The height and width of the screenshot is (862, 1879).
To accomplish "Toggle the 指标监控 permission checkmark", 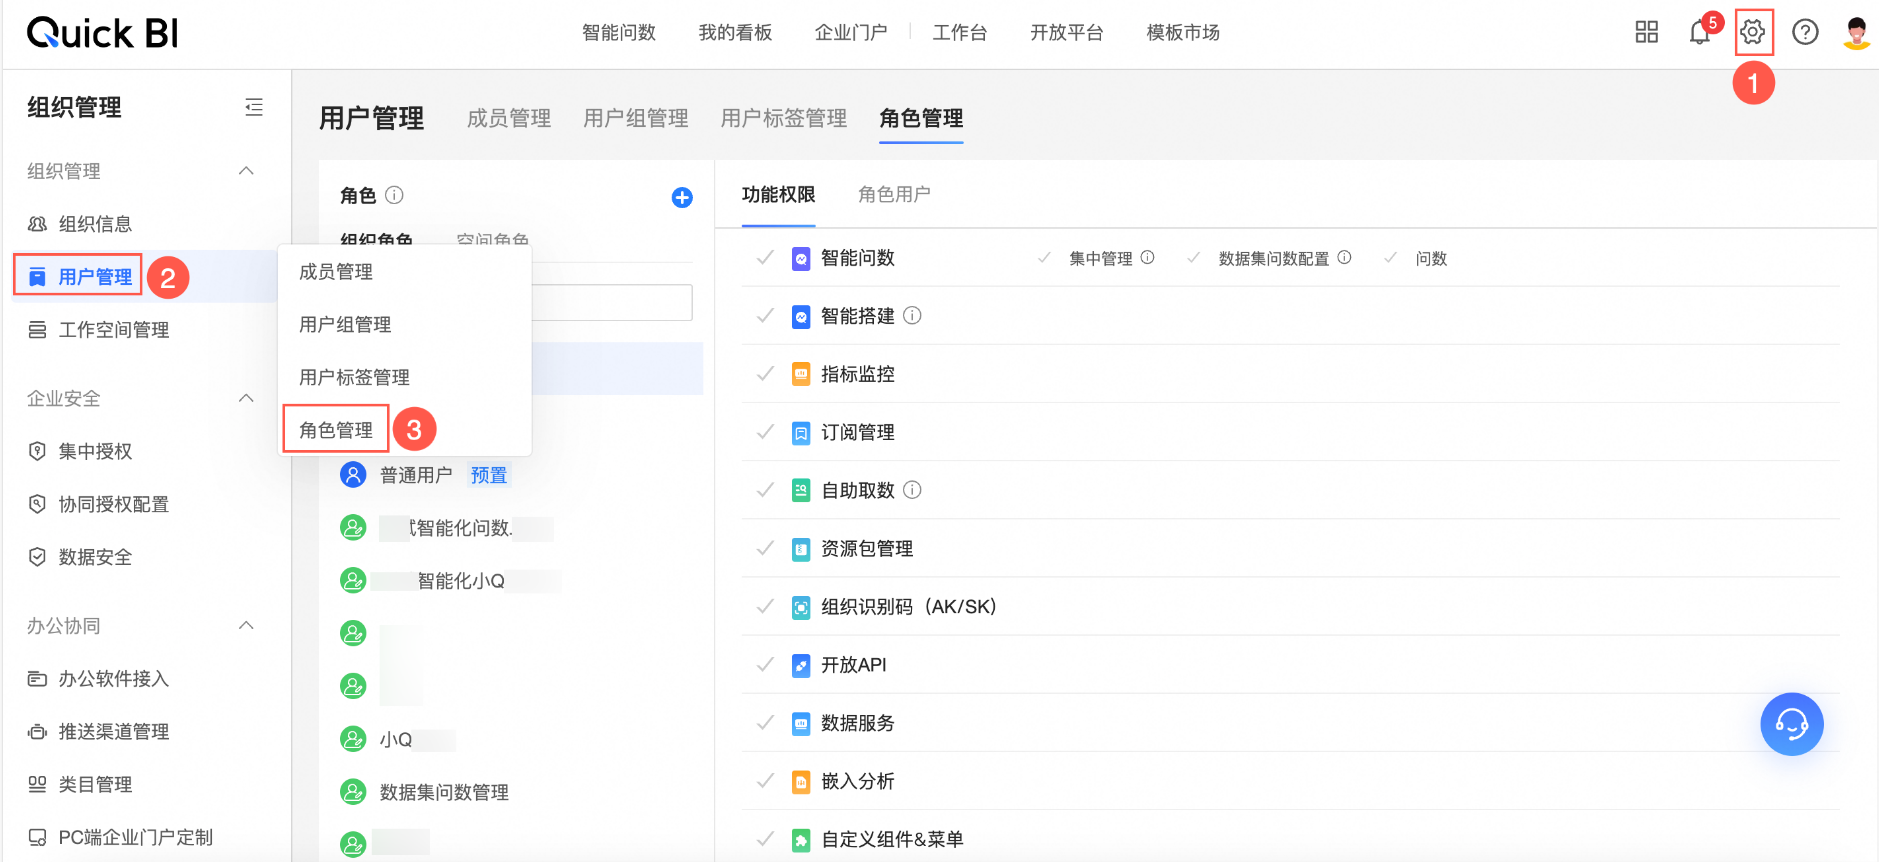I will tap(765, 374).
